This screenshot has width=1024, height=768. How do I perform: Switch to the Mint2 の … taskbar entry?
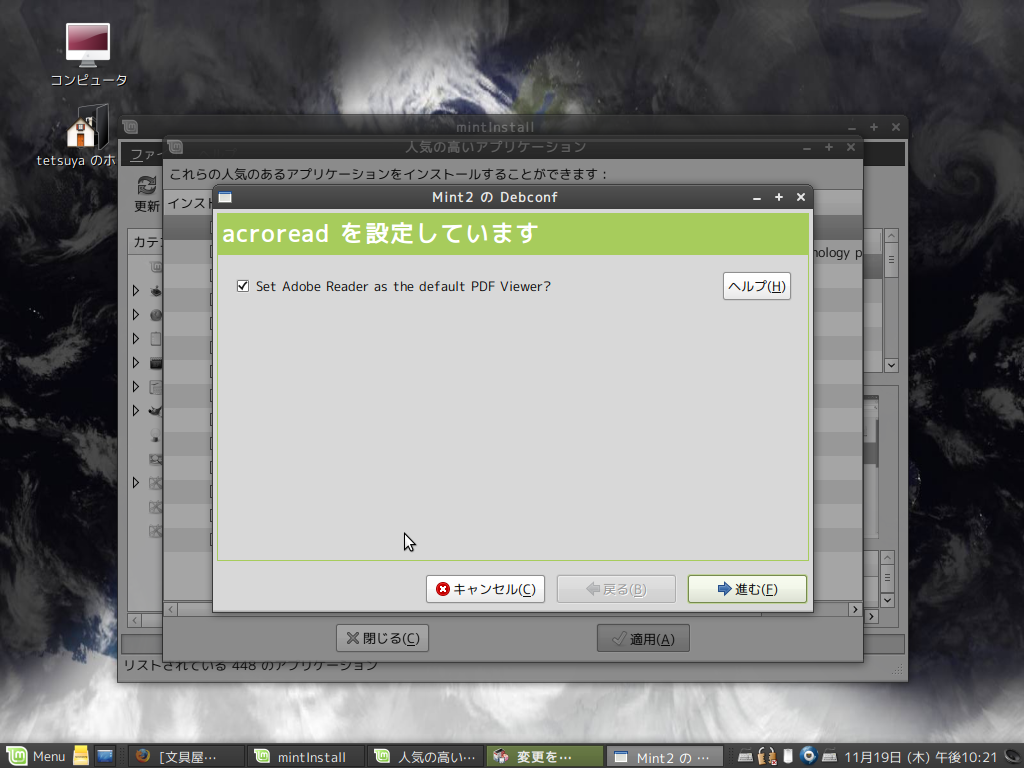click(665, 756)
